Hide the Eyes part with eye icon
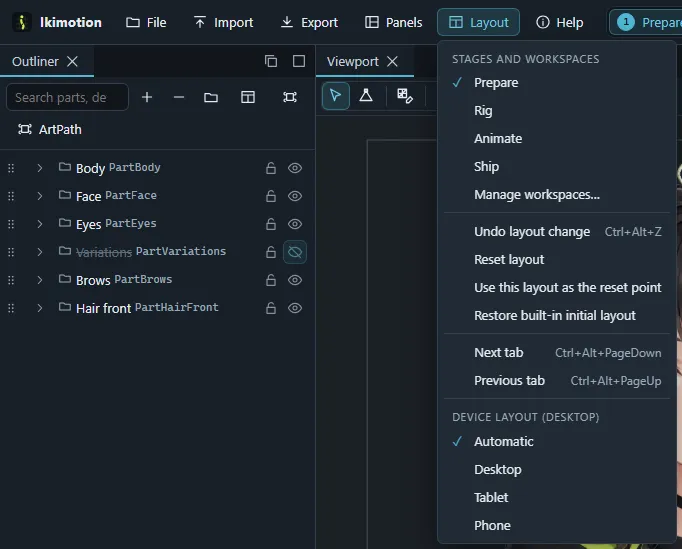 [x=295, y=224]
